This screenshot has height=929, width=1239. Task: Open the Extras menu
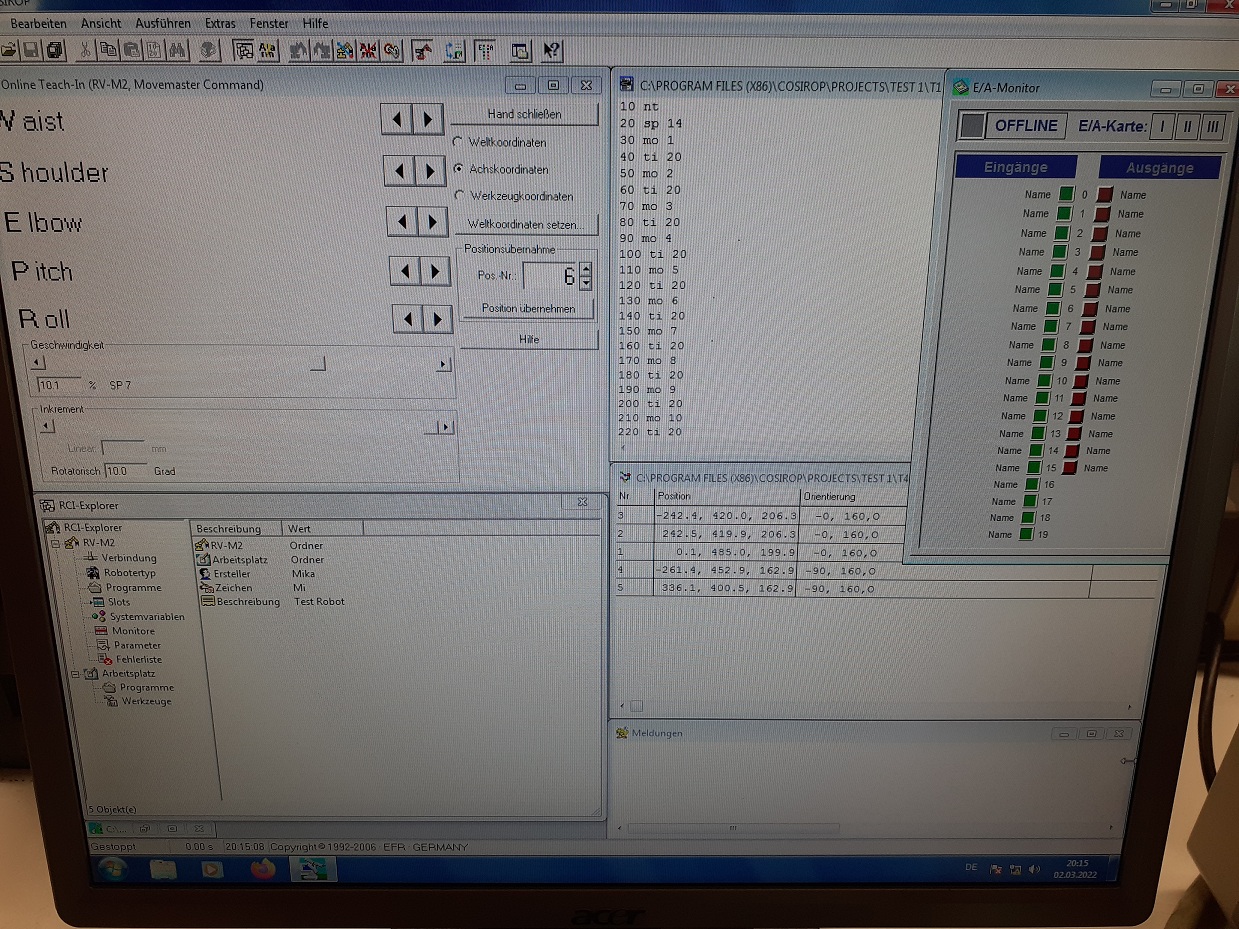pyautogui.click(x=220, y=23)
